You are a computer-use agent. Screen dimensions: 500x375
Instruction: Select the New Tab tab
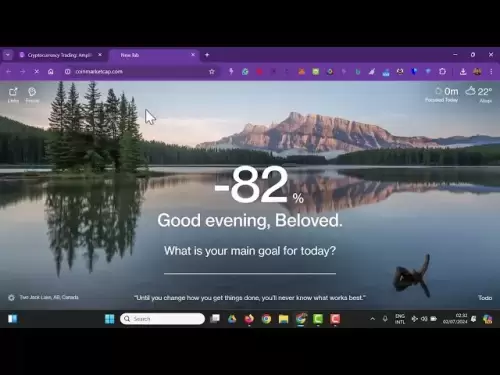point(154,55)
